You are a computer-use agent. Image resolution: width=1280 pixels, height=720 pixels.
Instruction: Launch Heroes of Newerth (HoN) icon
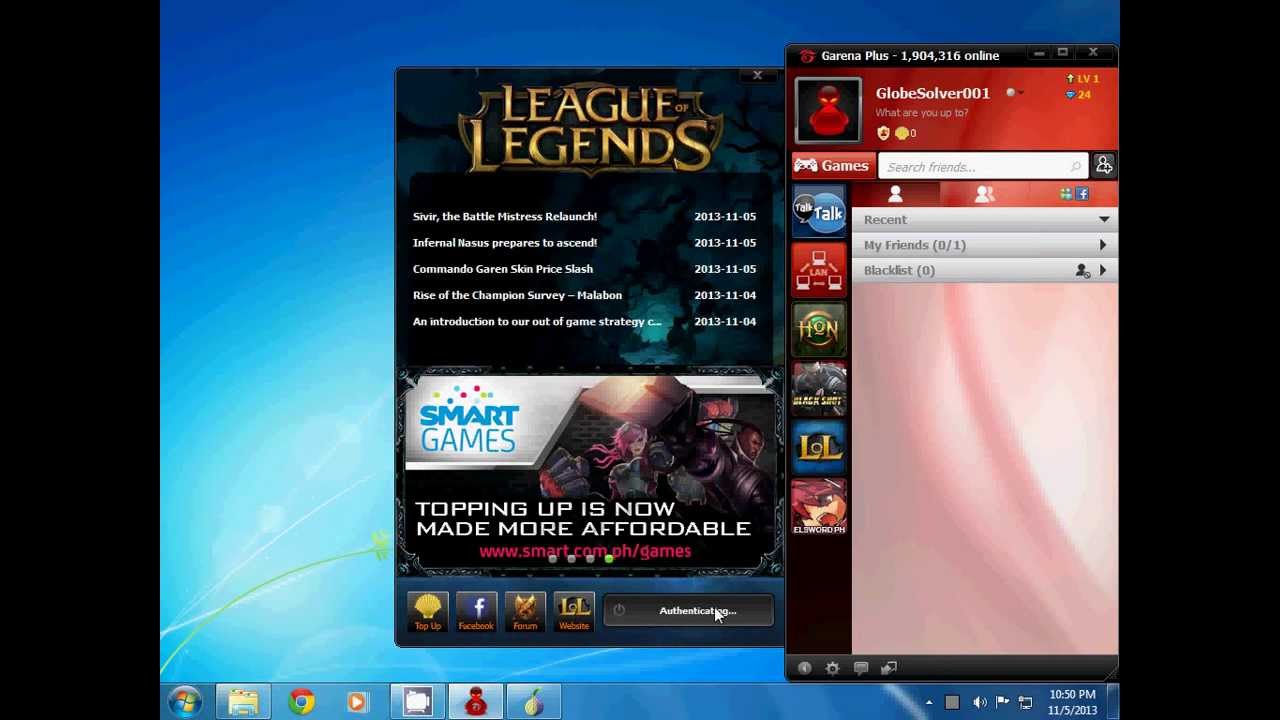[819, 329]
